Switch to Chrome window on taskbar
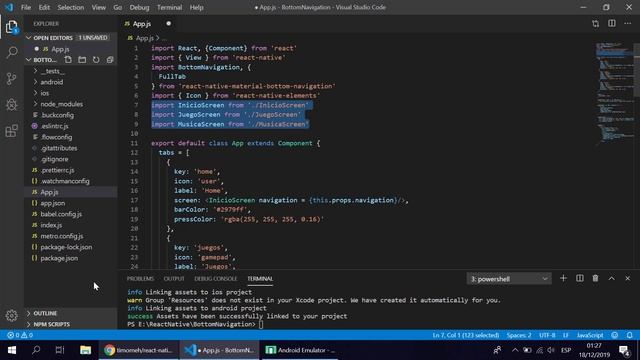The height and width of the screenshot is (360, 640). pyautogui.click(x=139, y=350)
